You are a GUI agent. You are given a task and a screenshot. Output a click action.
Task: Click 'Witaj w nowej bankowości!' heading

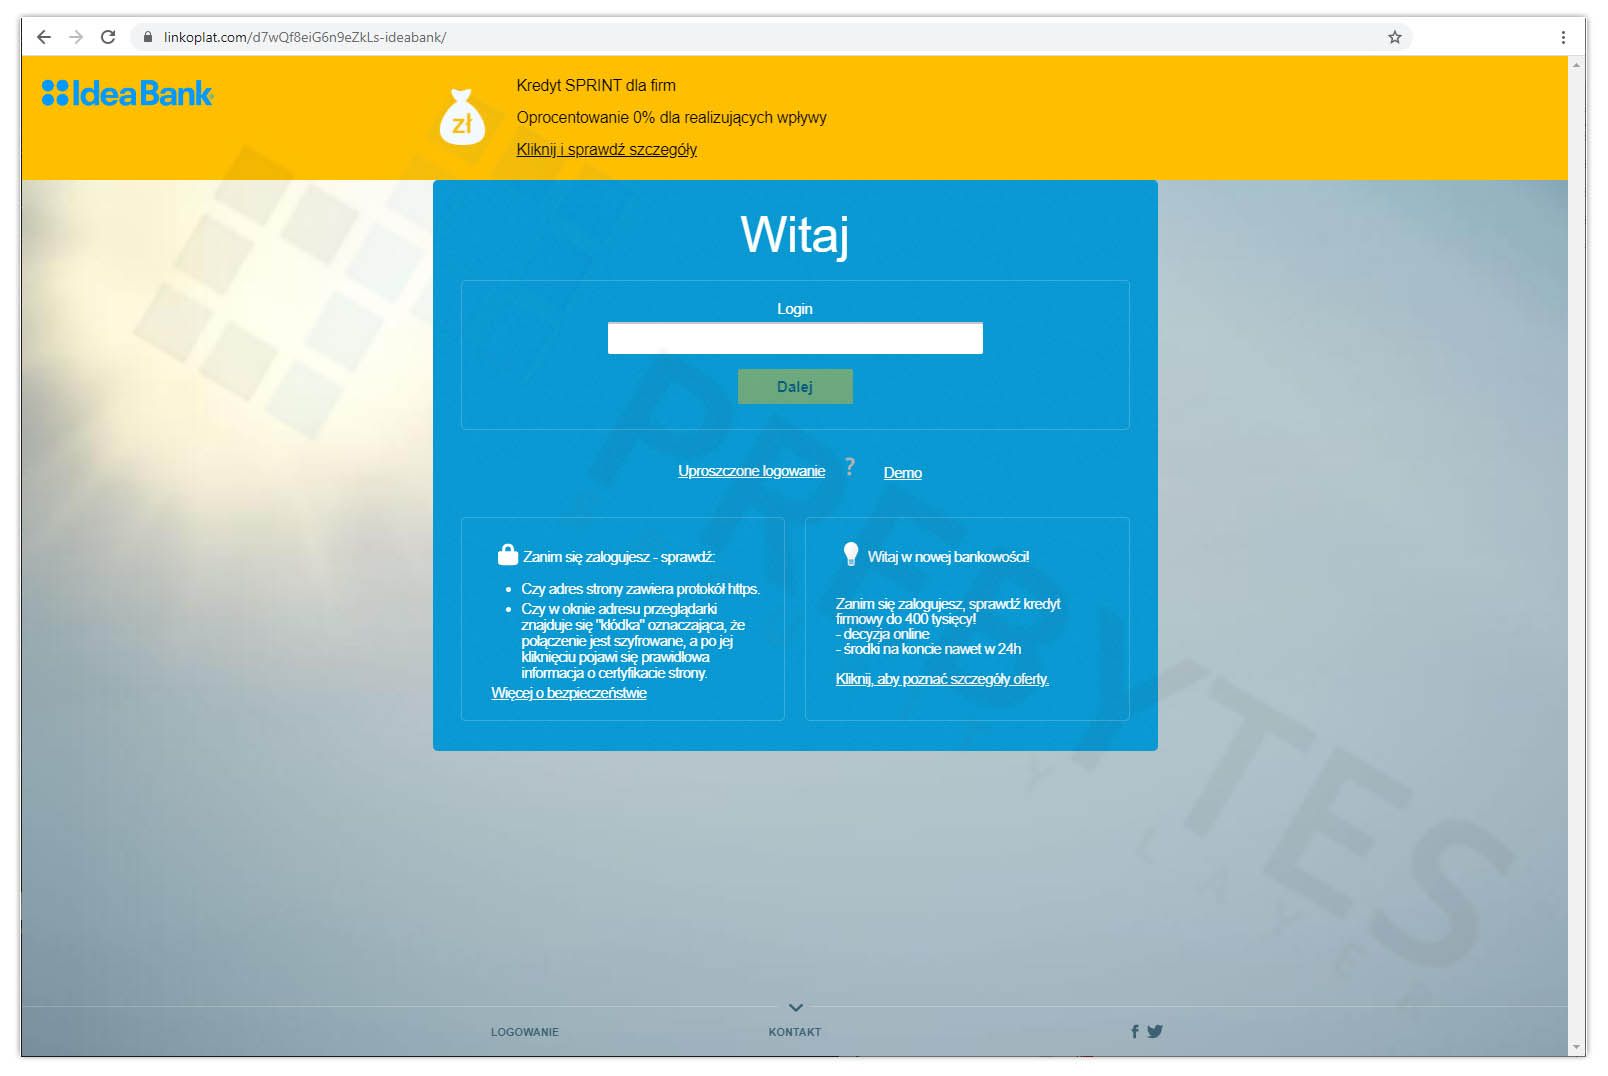click(x=948, y=557)
